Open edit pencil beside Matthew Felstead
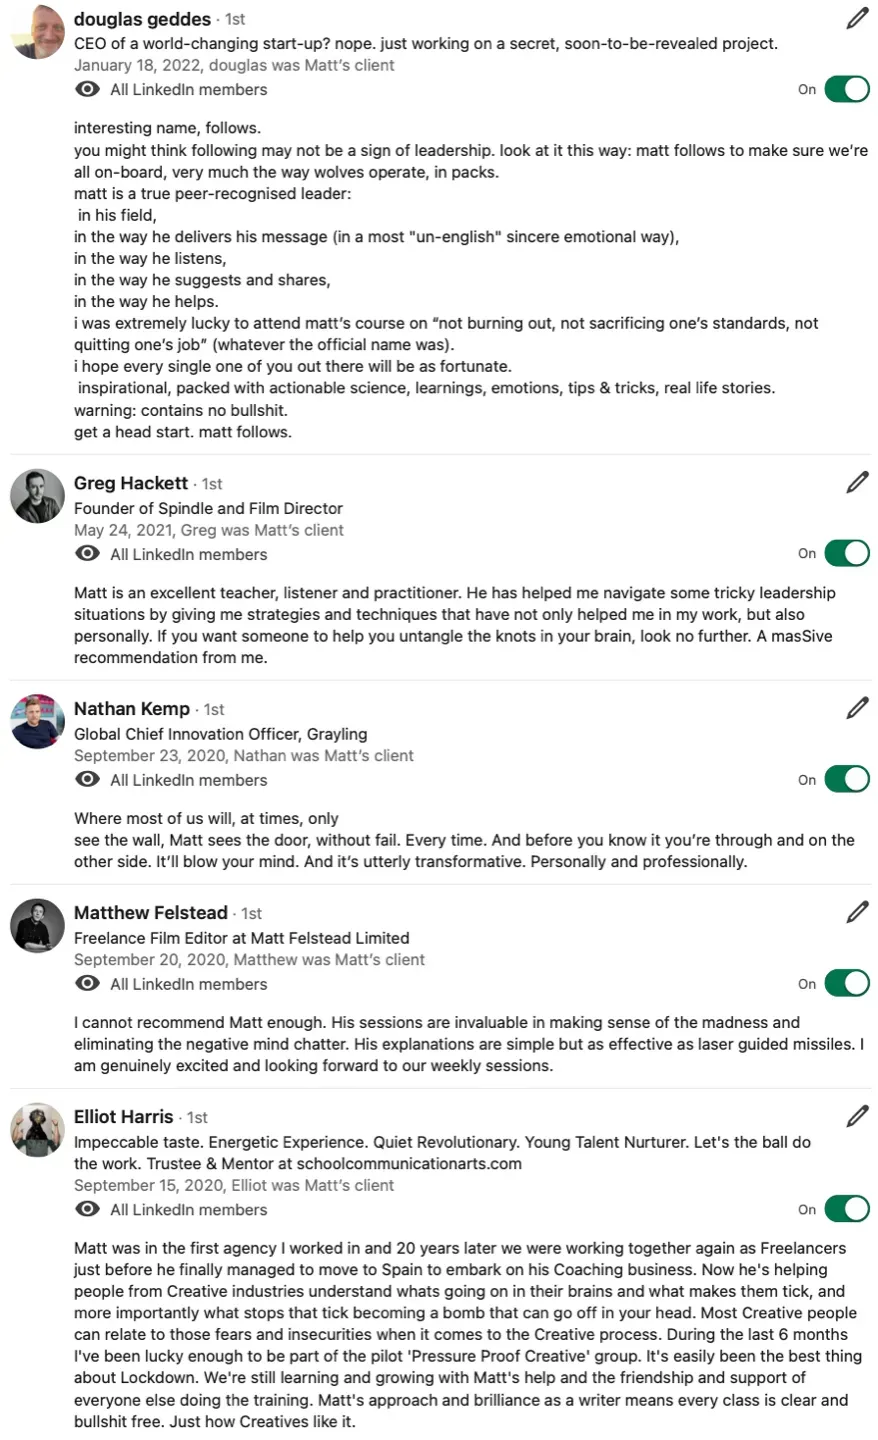The image size is (878, 1440). pos(857,912)
